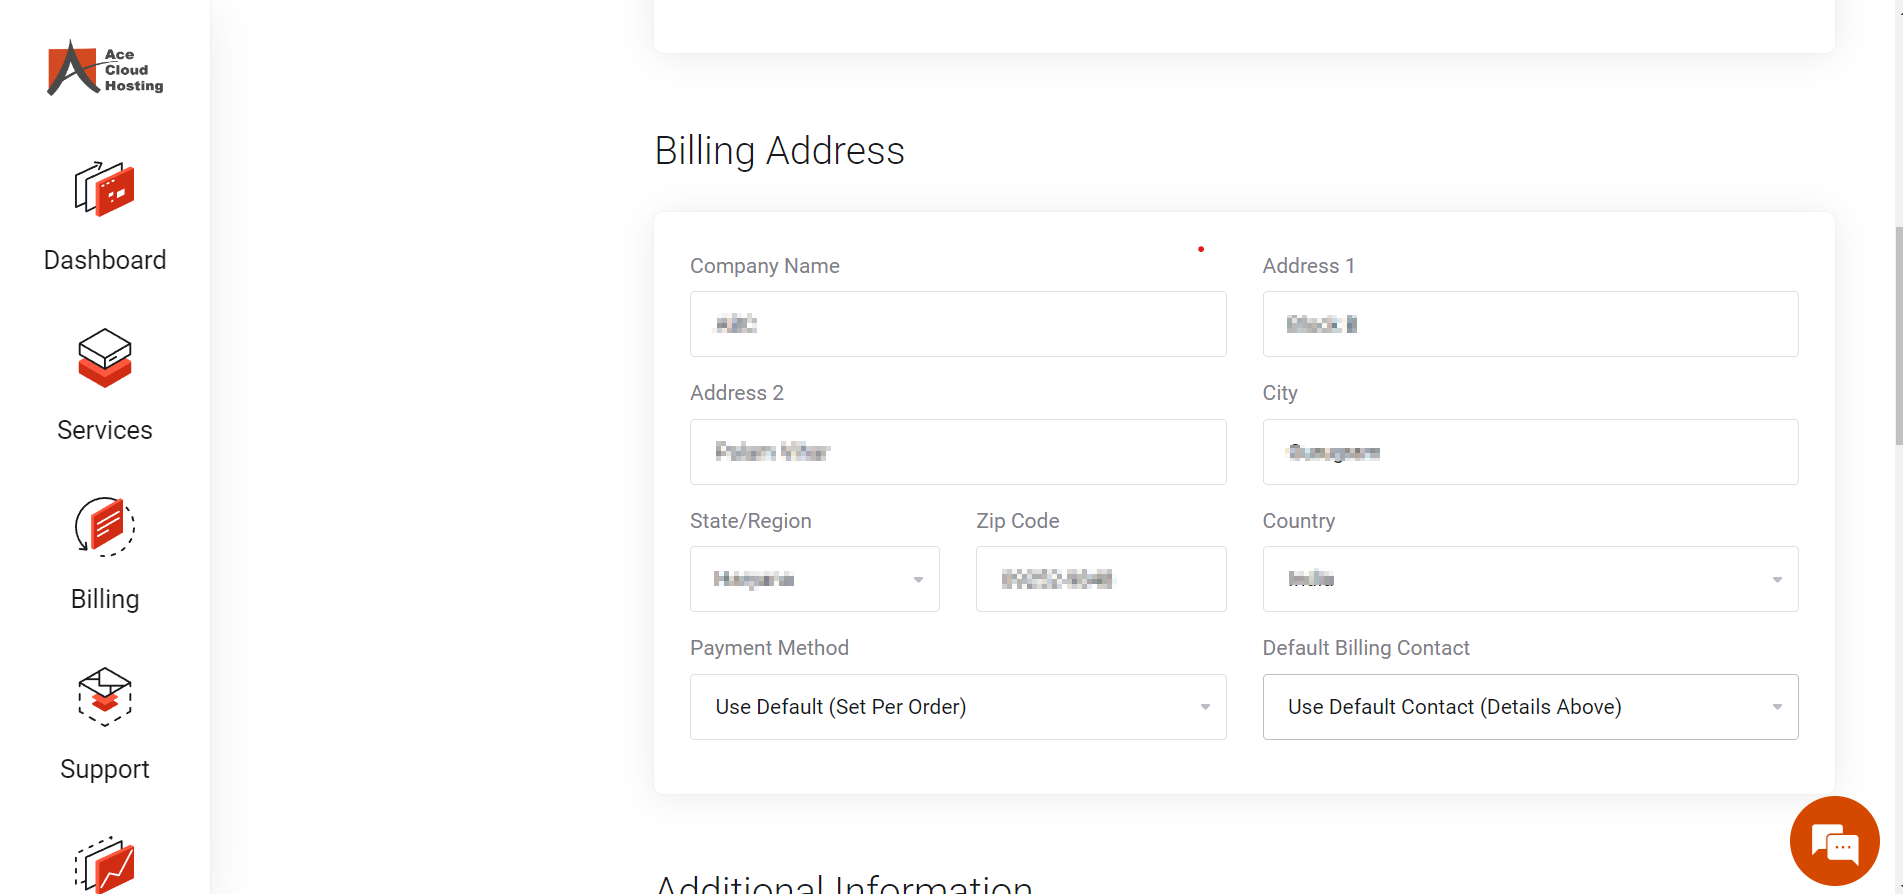This screenshot has width=1903, height=894.
Task: Click the Ace Cloud Hosting logo
Action: (x=105, y=68)
